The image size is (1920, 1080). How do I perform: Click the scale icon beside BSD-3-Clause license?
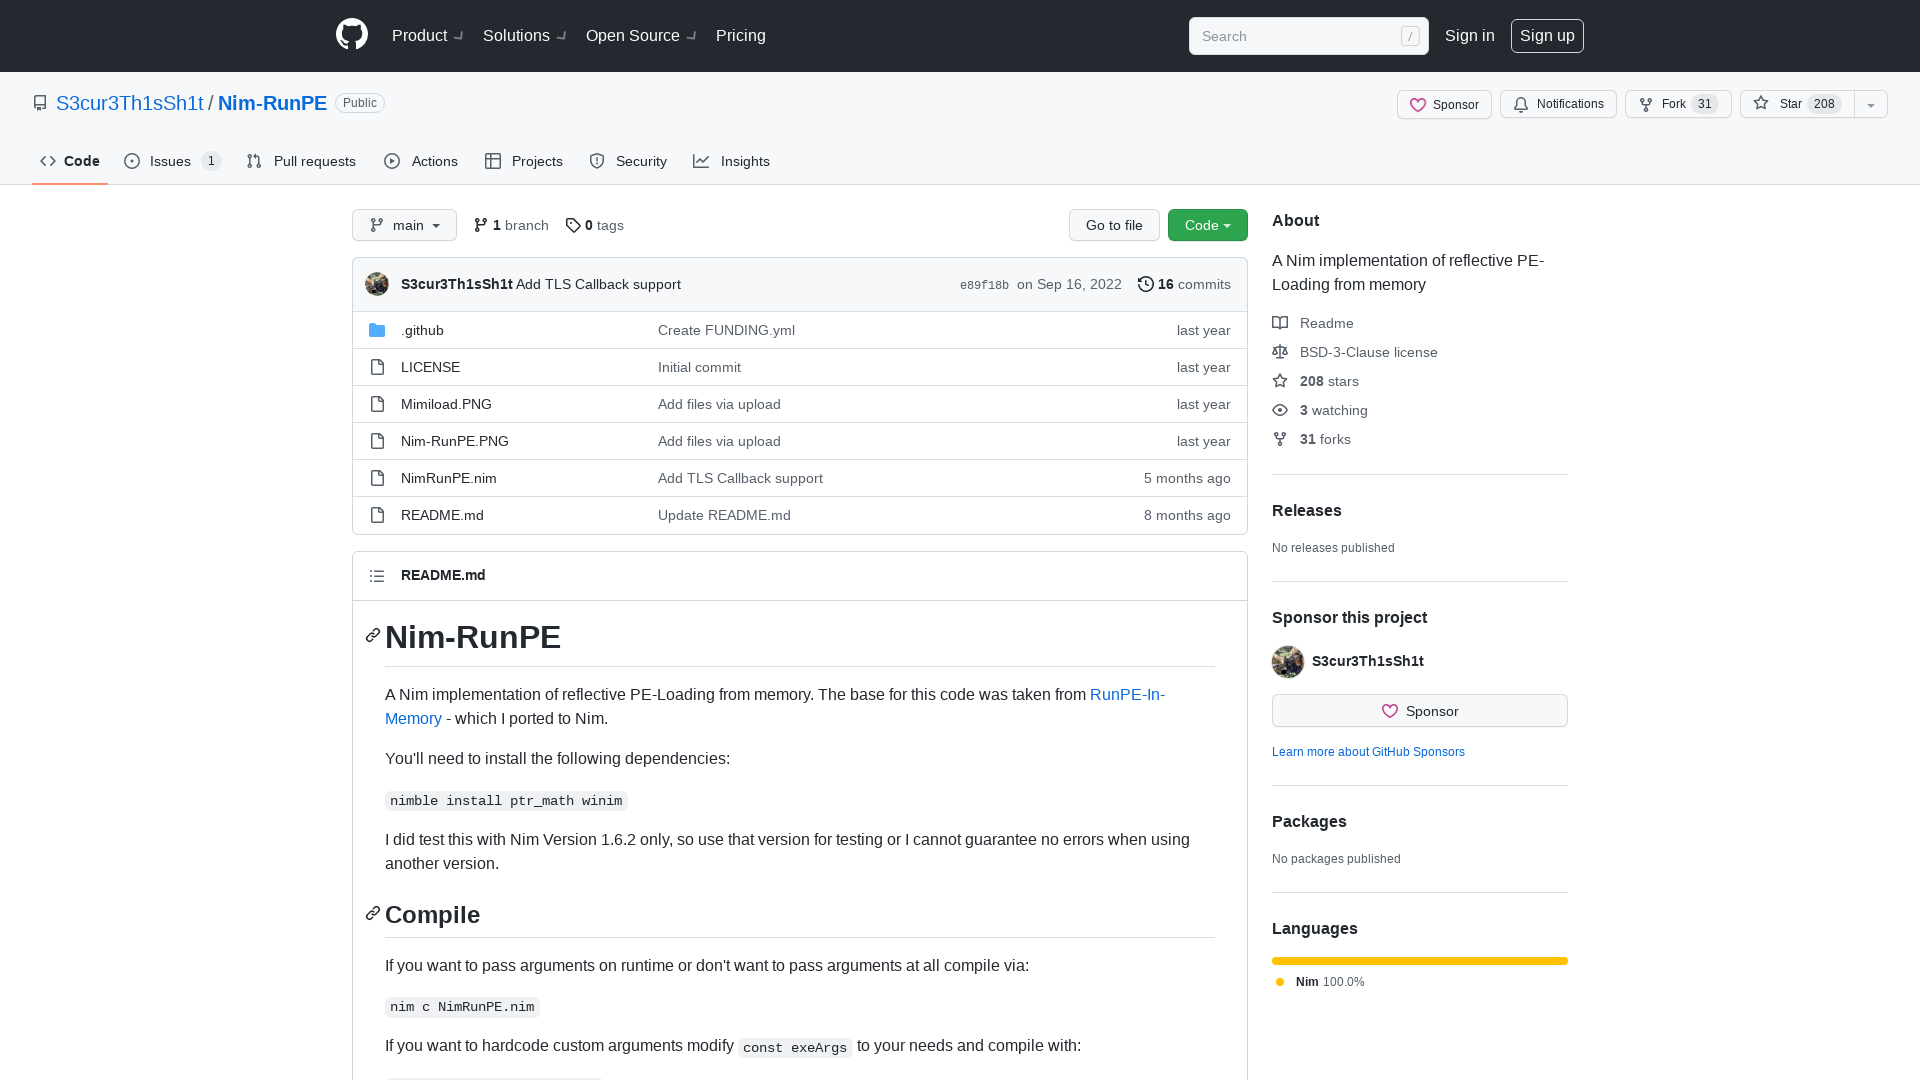click(x=1280, y=352)
